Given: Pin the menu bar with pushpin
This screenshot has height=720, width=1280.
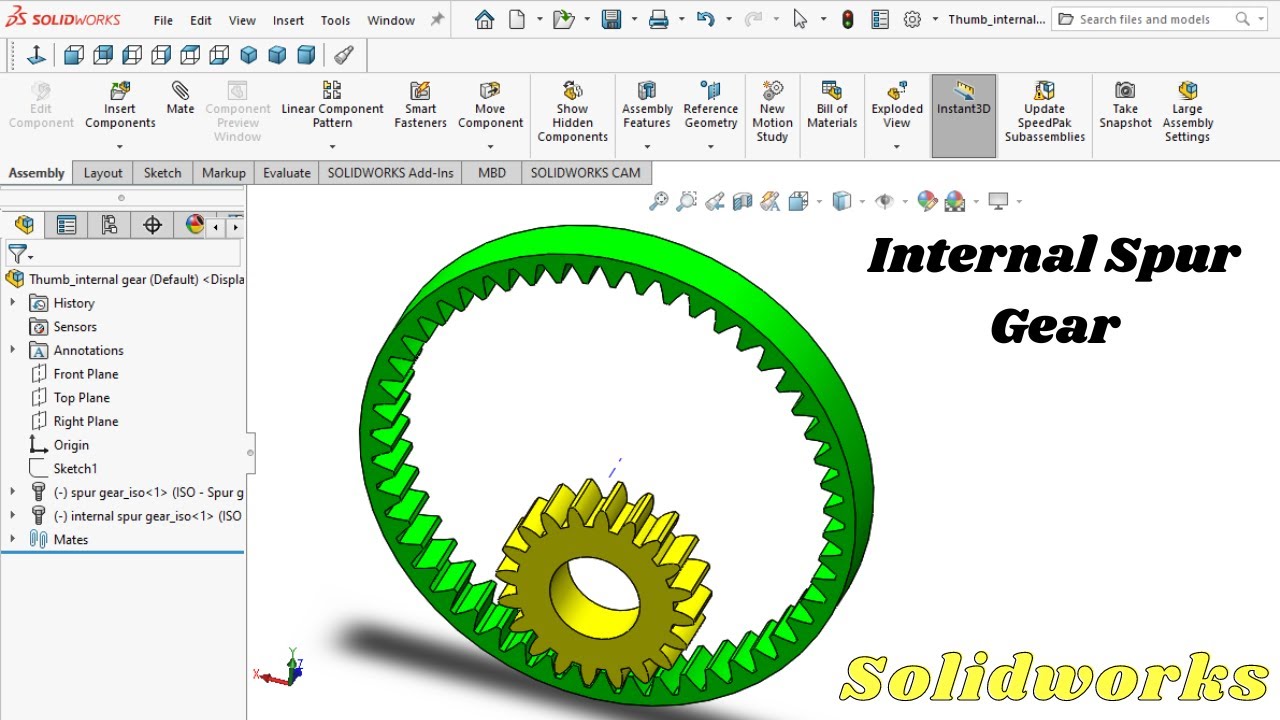Looking at the screenshot, I should (437, 19).
